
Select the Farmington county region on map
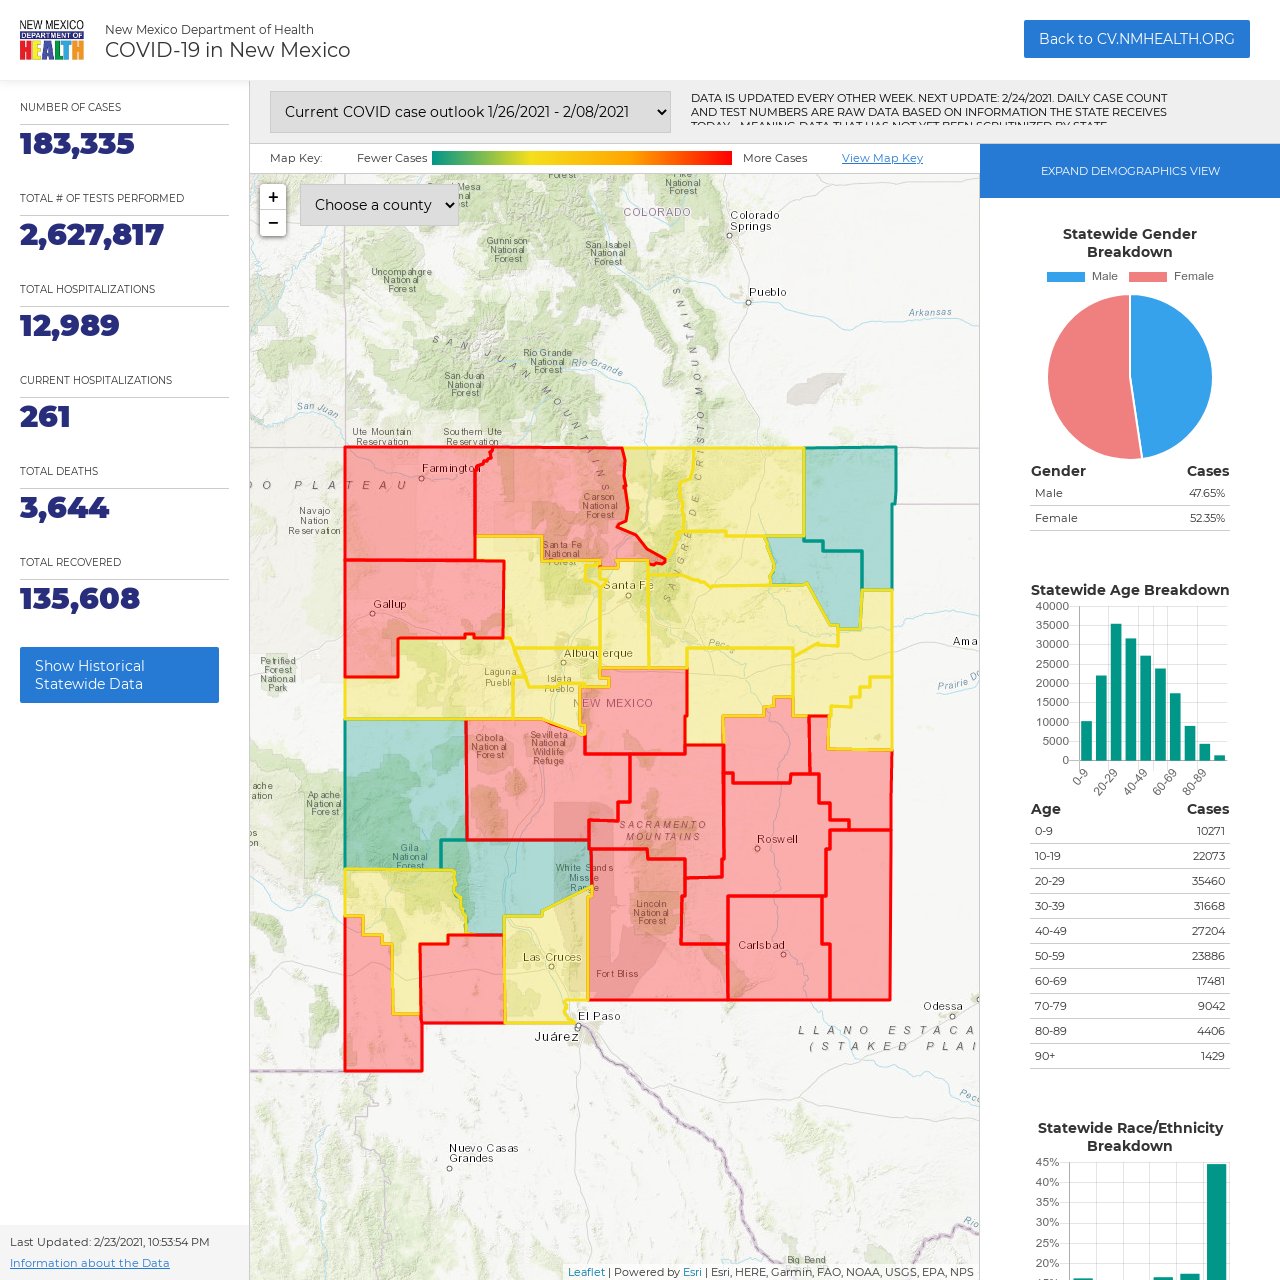(410, 505)
